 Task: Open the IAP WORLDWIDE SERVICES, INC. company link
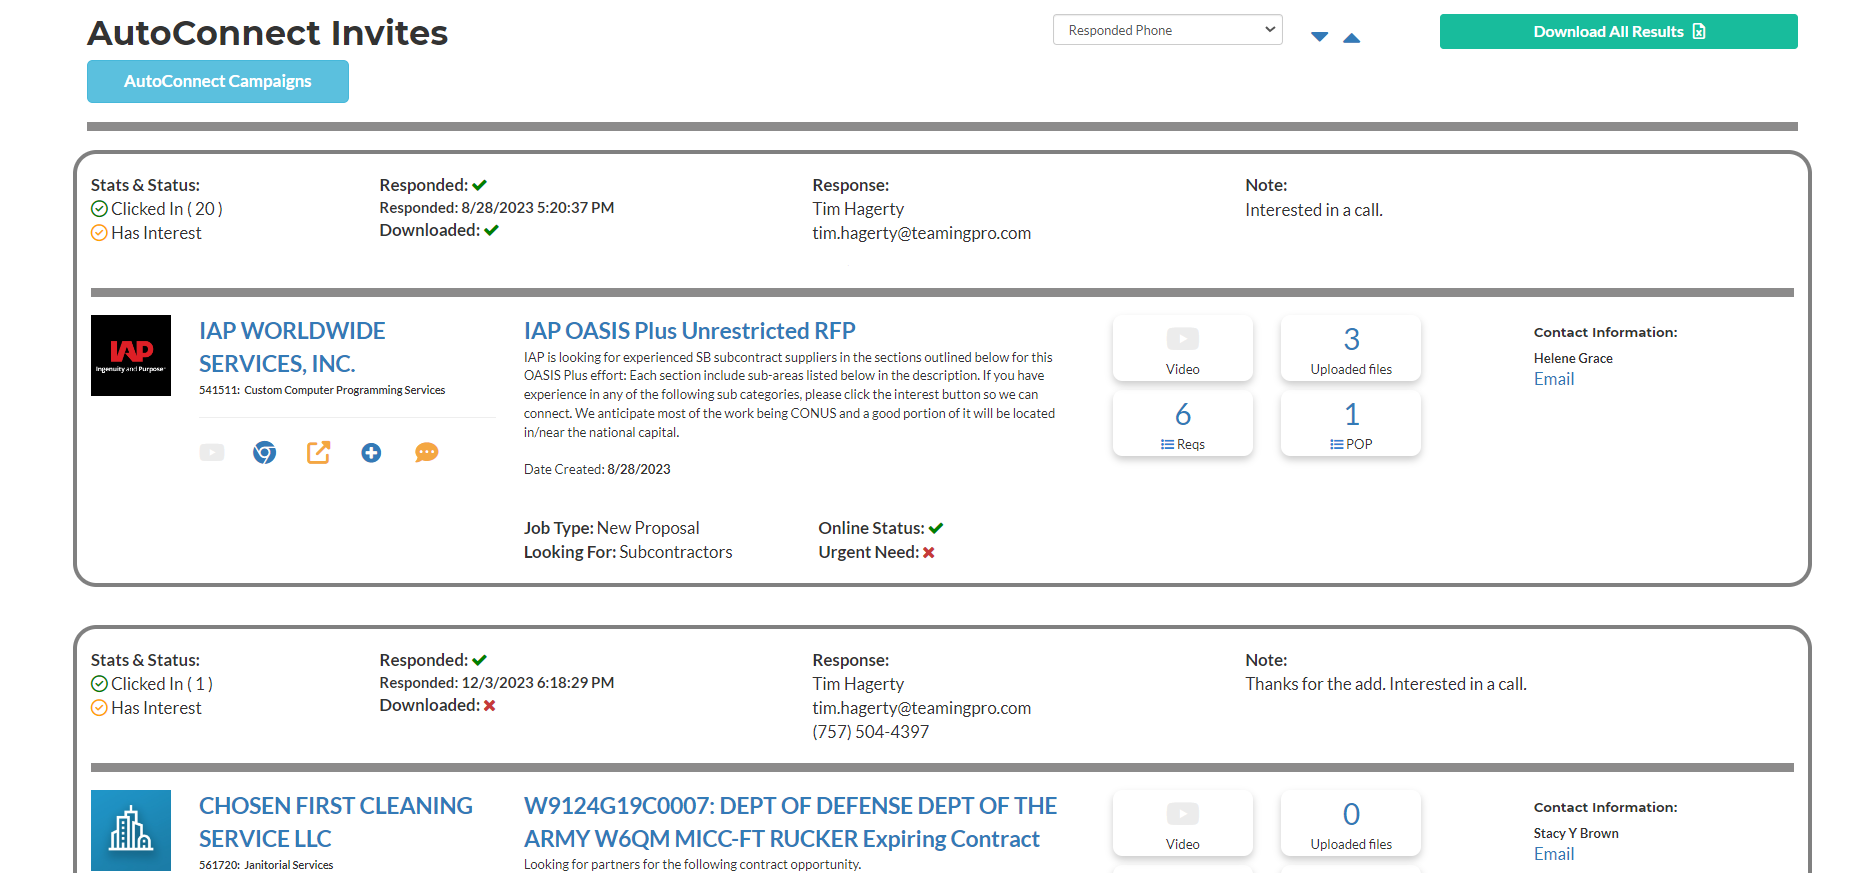click(291, 346)
